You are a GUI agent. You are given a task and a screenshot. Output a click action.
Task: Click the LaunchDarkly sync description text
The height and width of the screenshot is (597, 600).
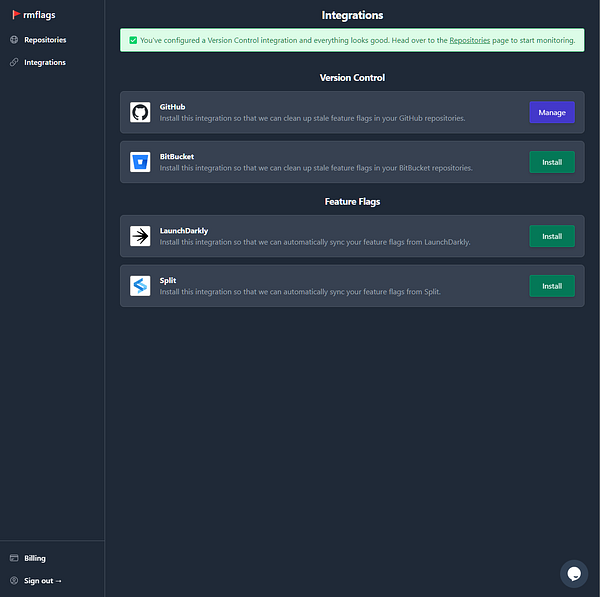[315, 242]
